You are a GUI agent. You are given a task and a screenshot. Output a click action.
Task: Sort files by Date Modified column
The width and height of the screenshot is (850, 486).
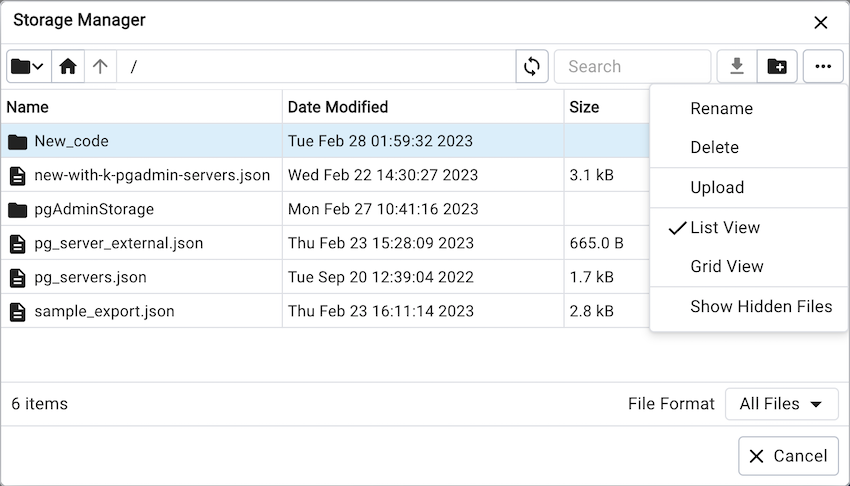coord(338,107)
